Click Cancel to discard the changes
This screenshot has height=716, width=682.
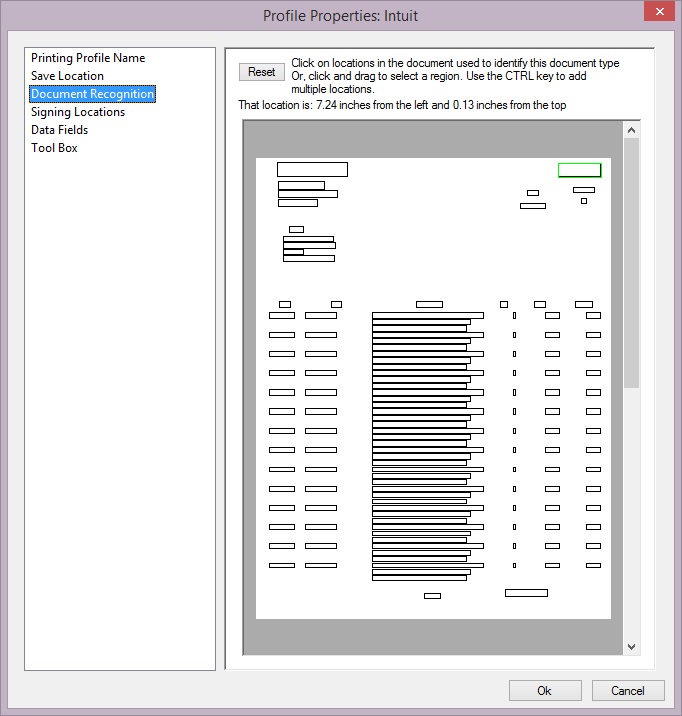pyautogui.click(x=627, y=690)
